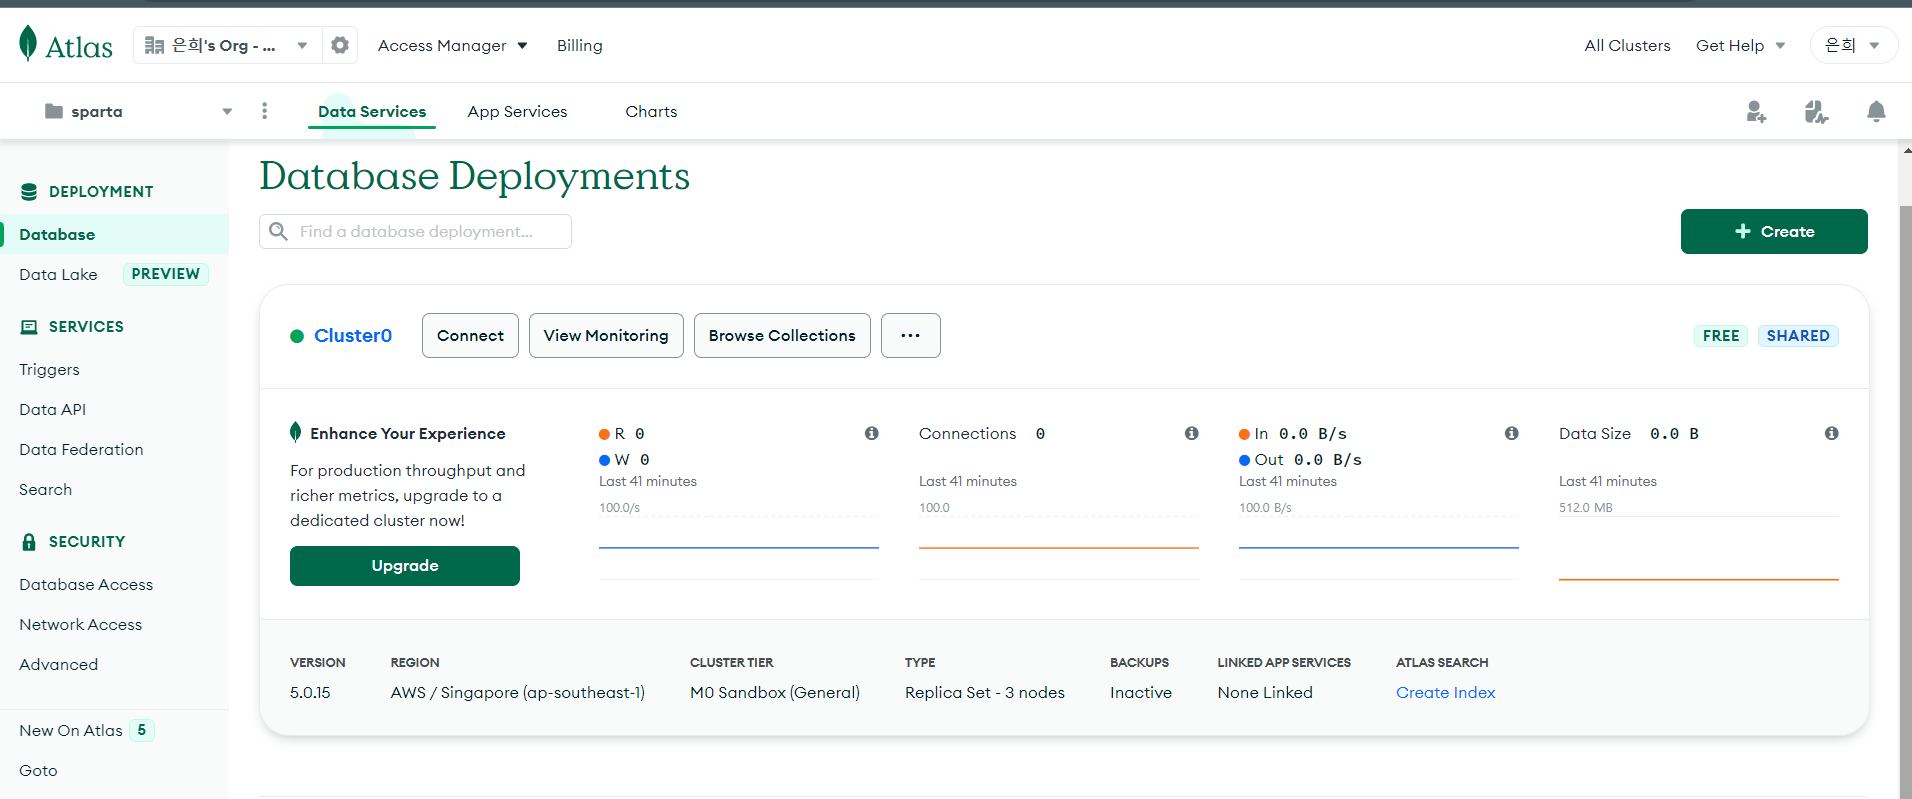Switch to the Data Services tab
This screenshot has width=1912, height=799.
pos(372,112)
